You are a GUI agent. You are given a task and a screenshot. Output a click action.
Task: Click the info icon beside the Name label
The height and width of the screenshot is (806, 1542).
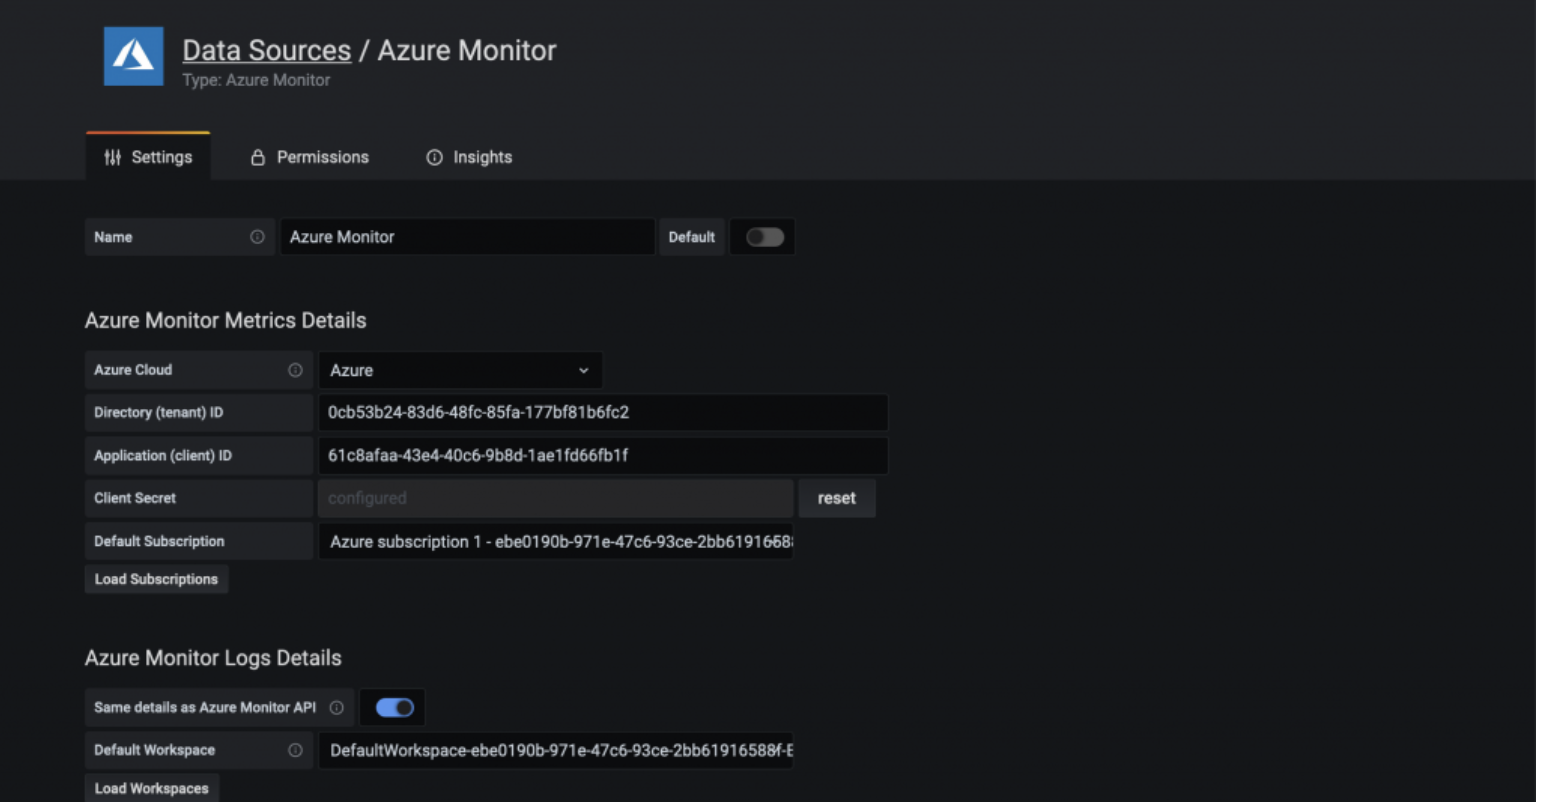(x=257, y=237)
